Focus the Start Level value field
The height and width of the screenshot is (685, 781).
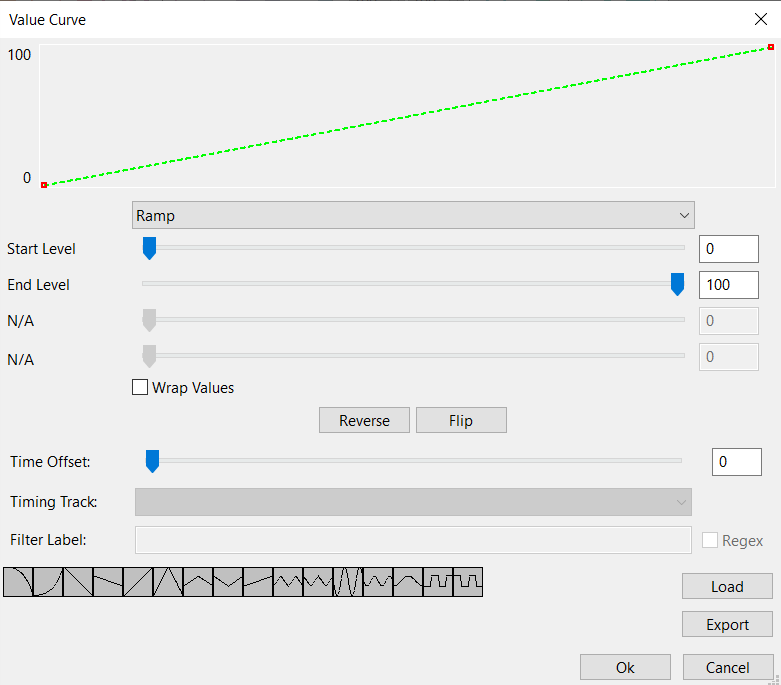tap(729, 249)
